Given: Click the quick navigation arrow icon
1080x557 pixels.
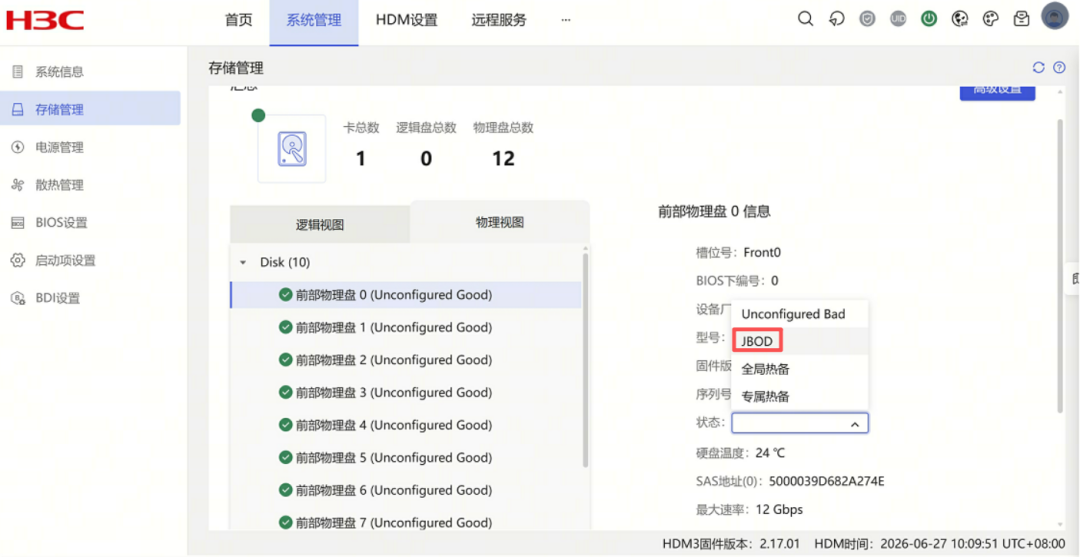Looking at the screenshot, I should (x=836, y=19).
